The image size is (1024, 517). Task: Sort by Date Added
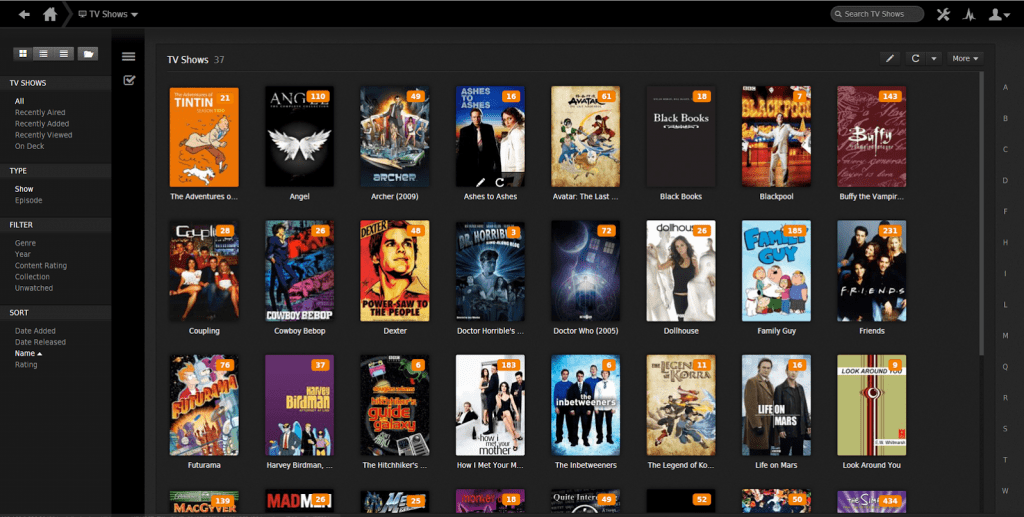35,331
